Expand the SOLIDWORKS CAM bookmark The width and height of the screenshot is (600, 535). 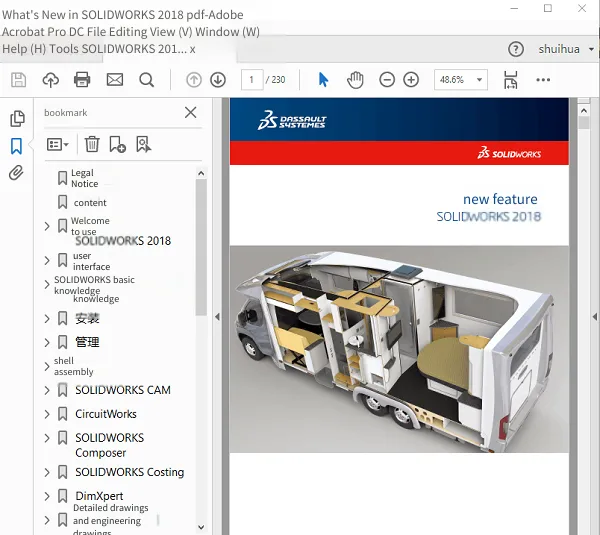[x=47, y=390]
